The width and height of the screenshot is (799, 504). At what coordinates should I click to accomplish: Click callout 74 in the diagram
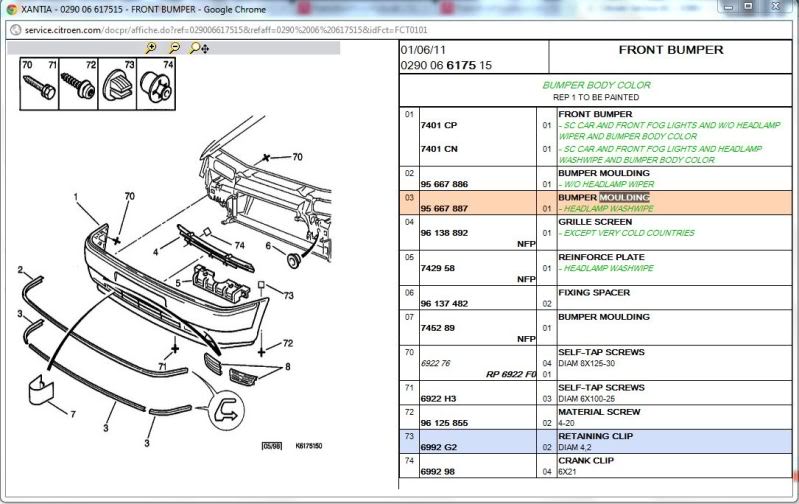239,245
